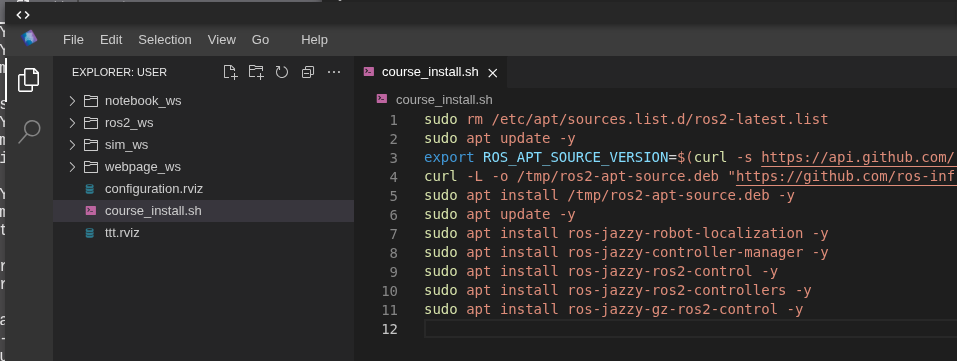Follow the api.github.com link on line 3
Screen dimensions: 957x361
(858, 158)
